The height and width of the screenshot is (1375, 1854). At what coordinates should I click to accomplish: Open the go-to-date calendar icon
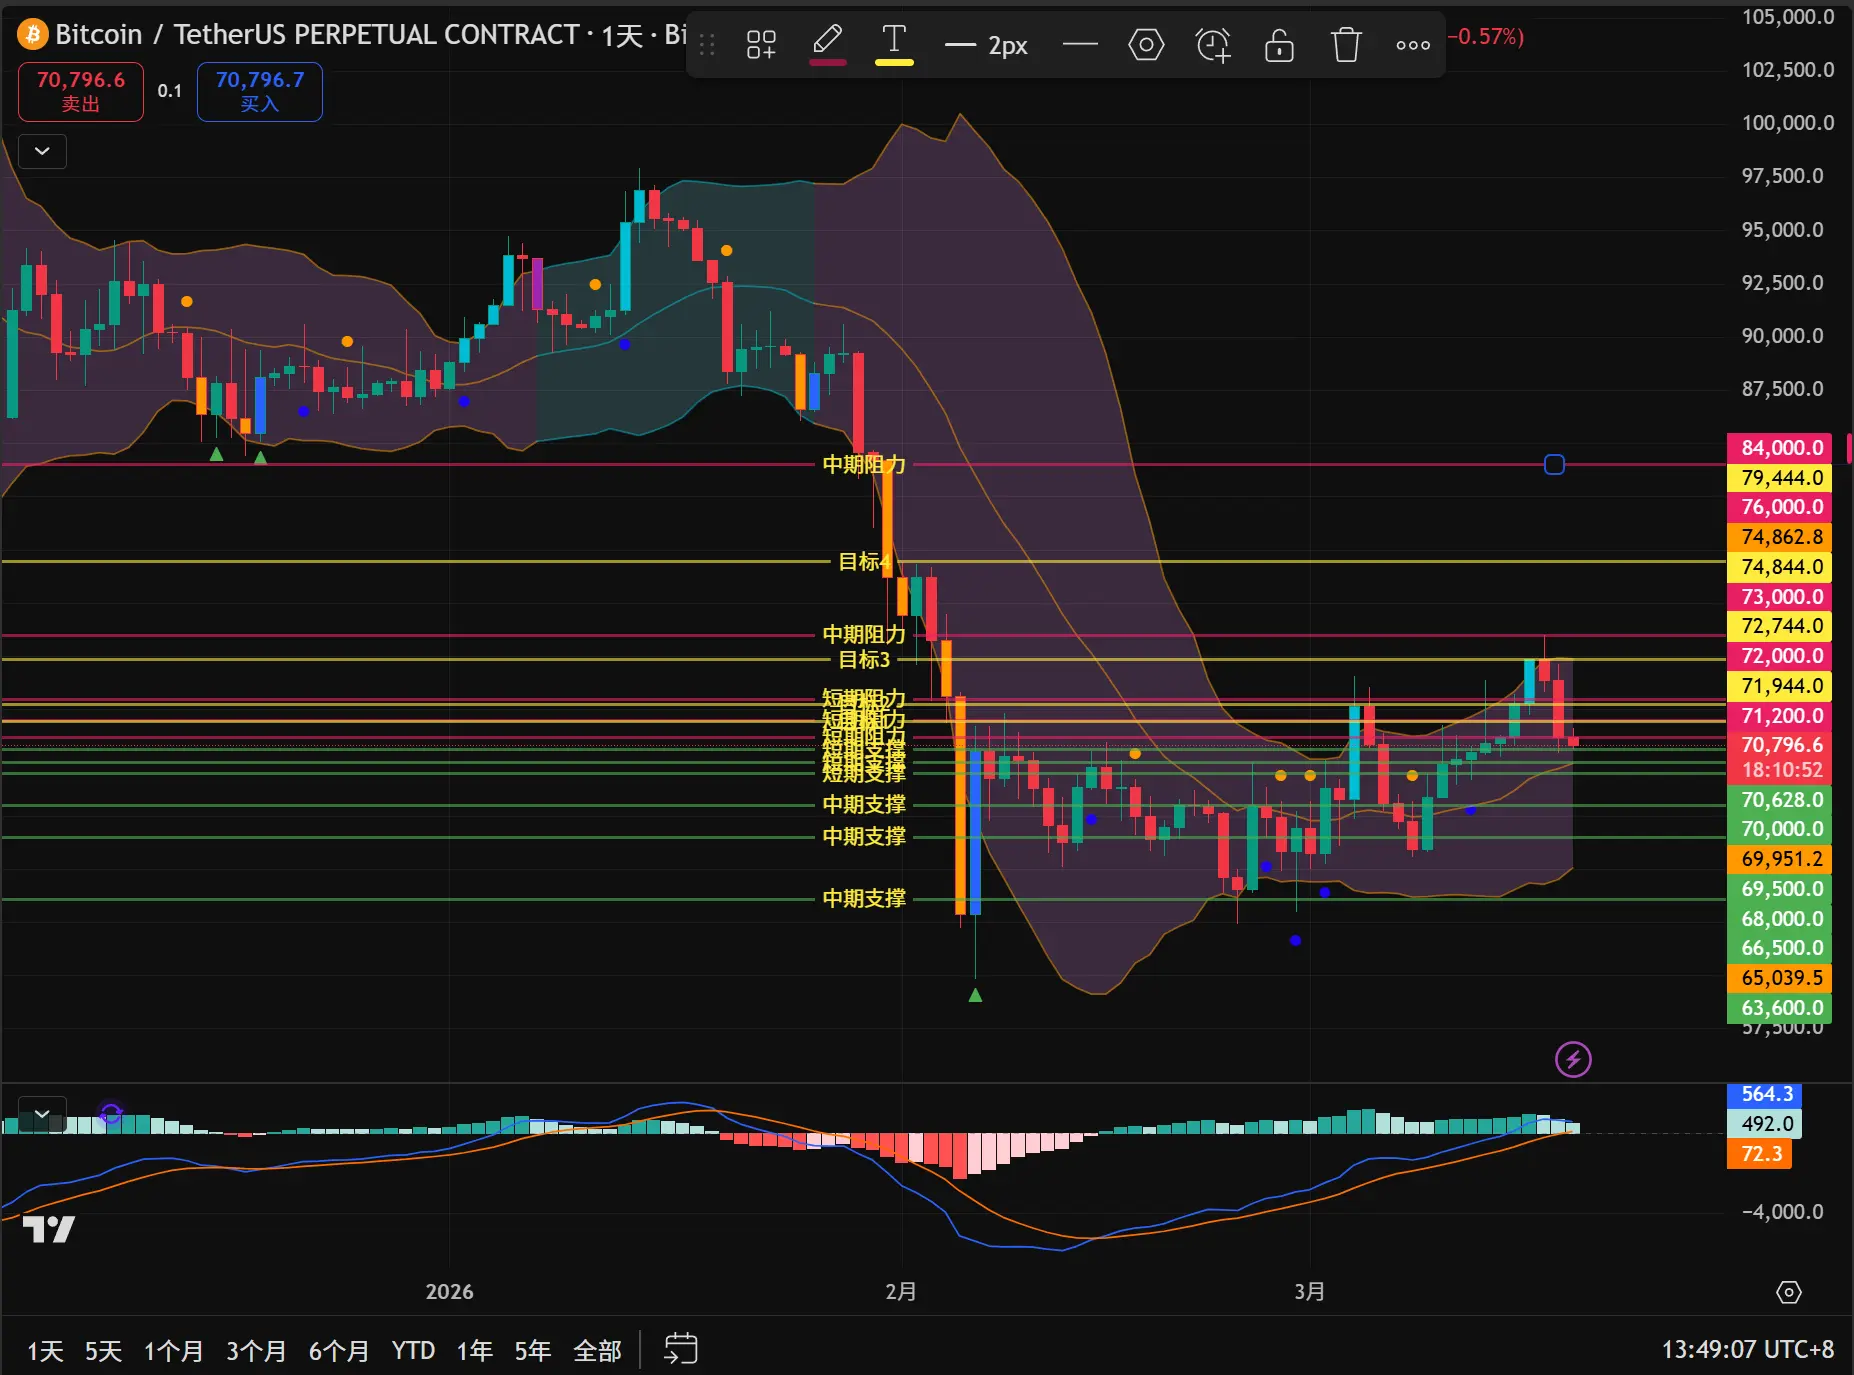point(681,1350)
